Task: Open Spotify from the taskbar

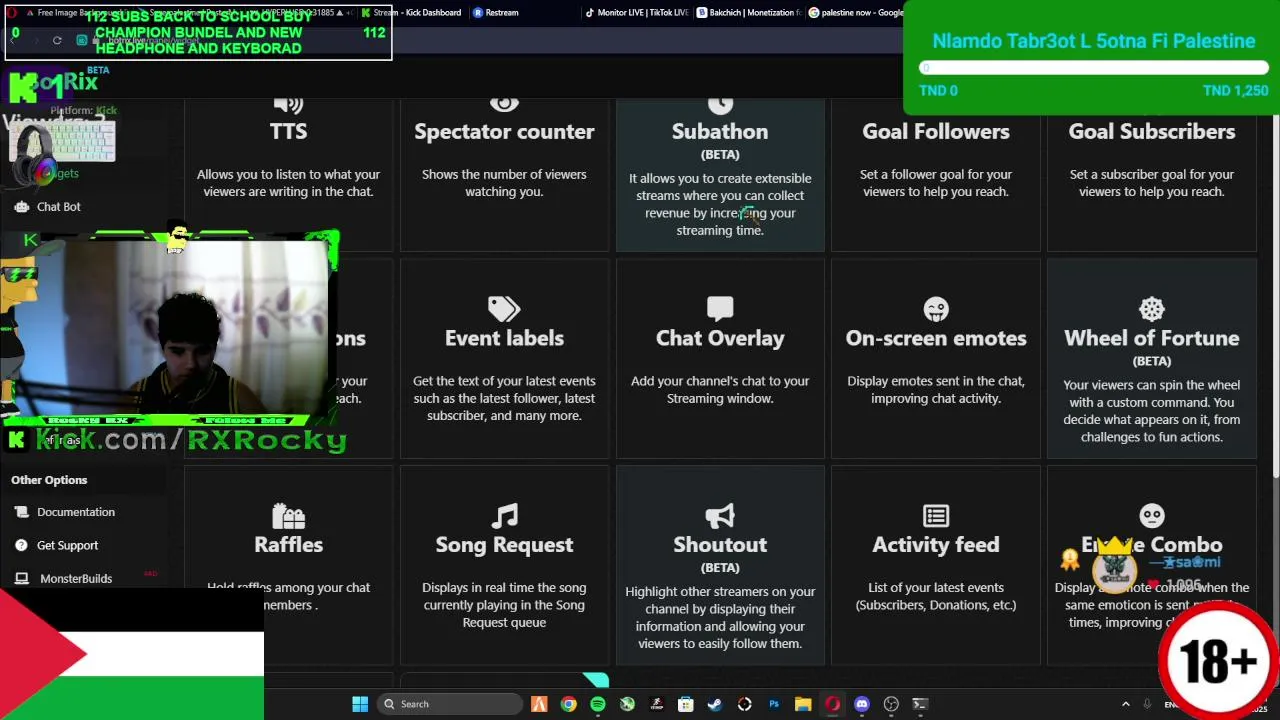Action: click(x=598, y=704)
